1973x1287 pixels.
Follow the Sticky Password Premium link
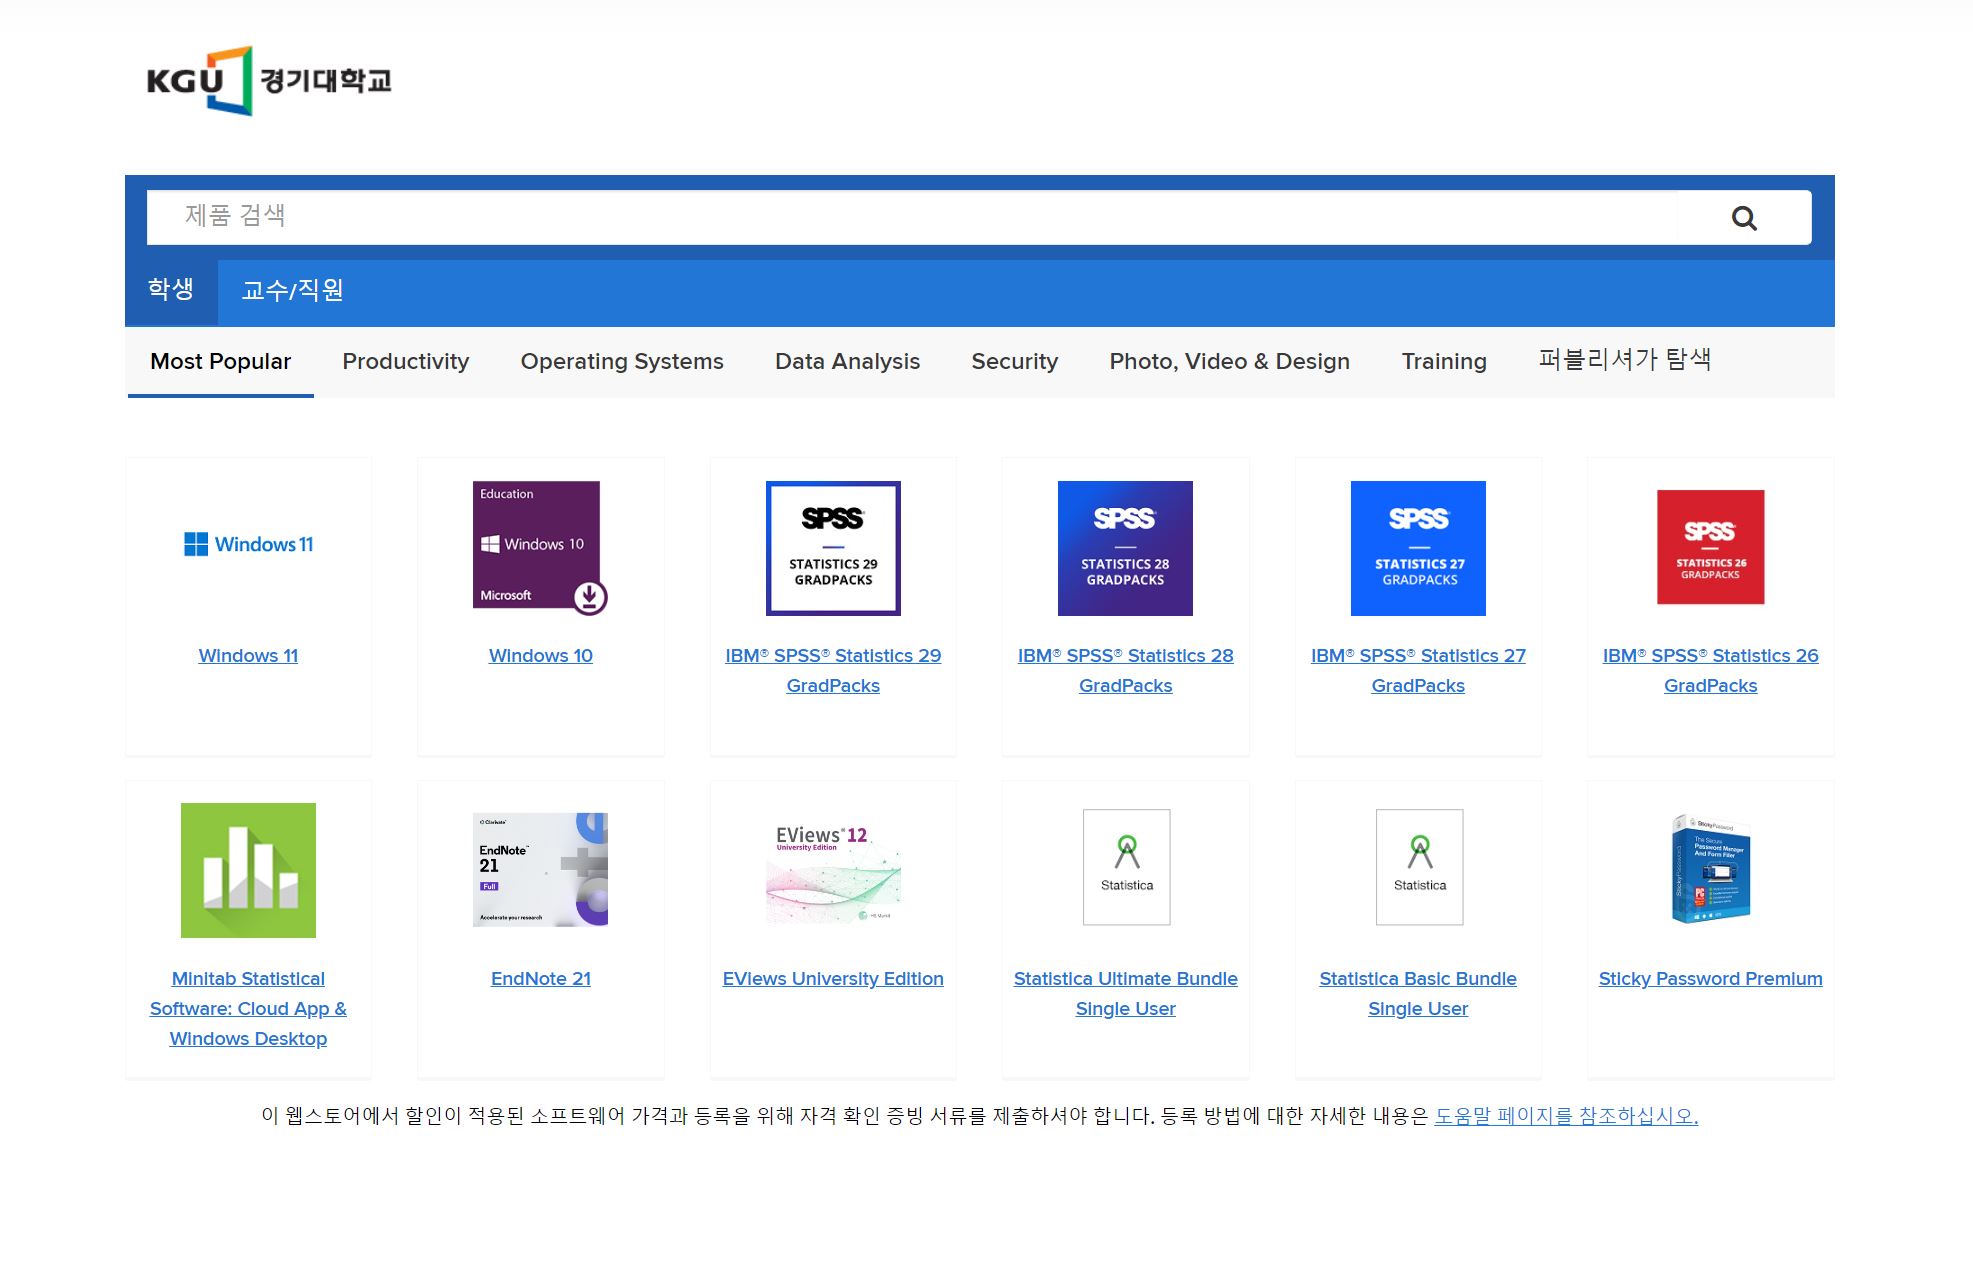[x=1710, y=979]
